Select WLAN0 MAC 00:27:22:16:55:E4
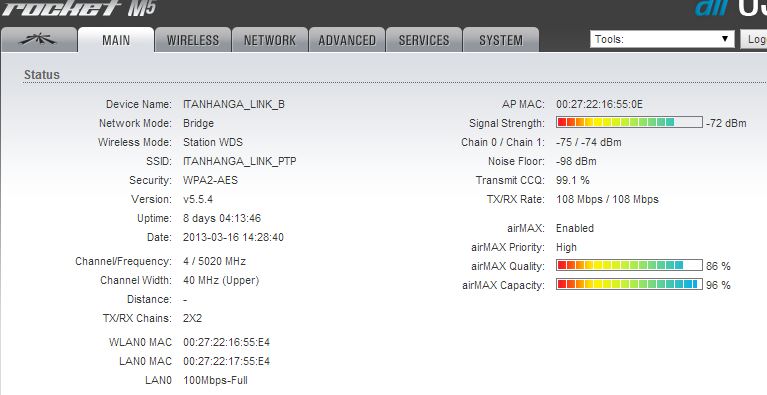Viewport: 767px width, 395px height. click(226, 342)
